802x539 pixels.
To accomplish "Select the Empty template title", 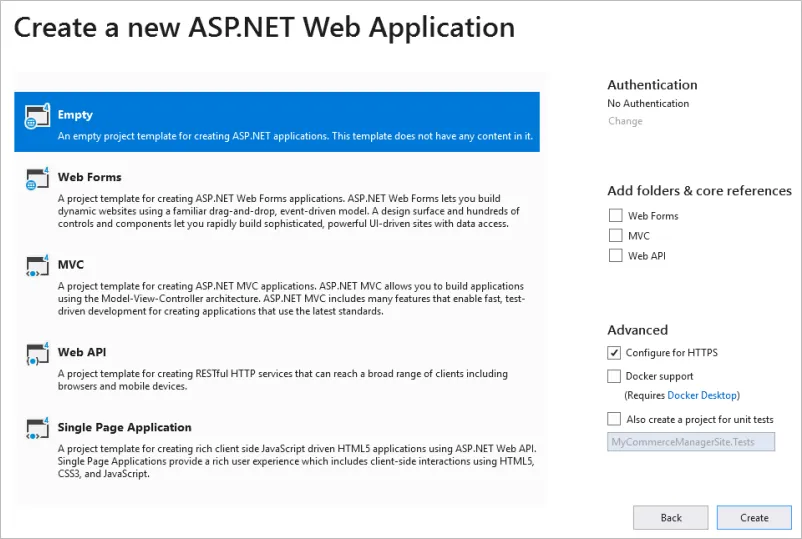I will point(75,115).
